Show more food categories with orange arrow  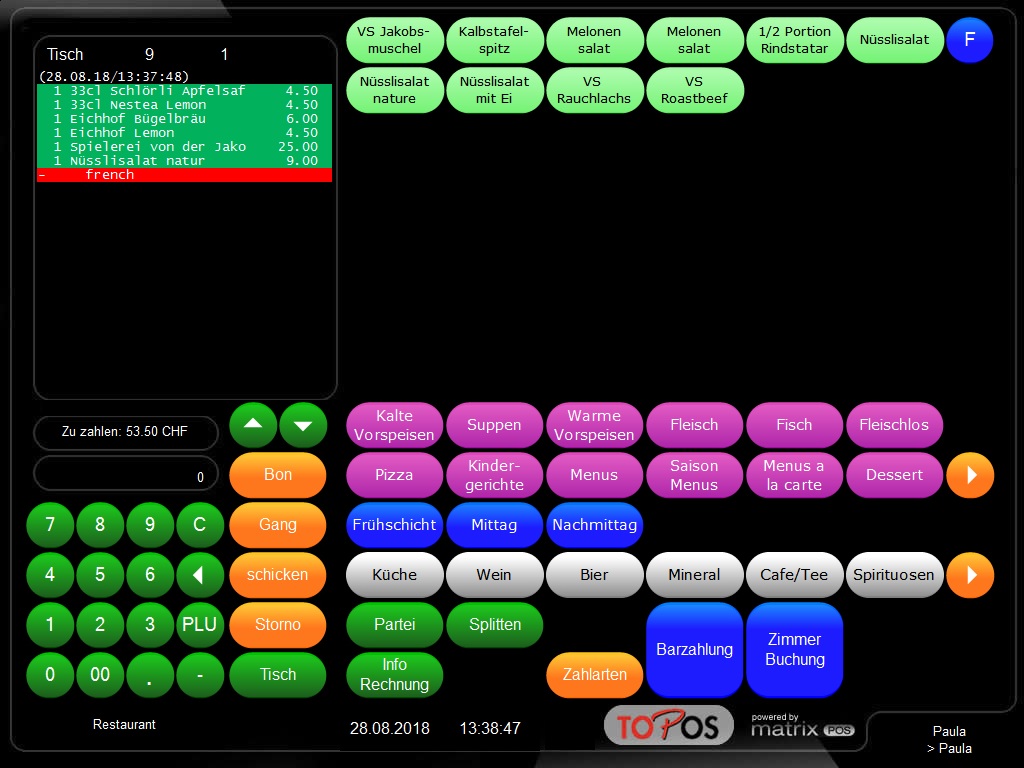coord(970,475)
